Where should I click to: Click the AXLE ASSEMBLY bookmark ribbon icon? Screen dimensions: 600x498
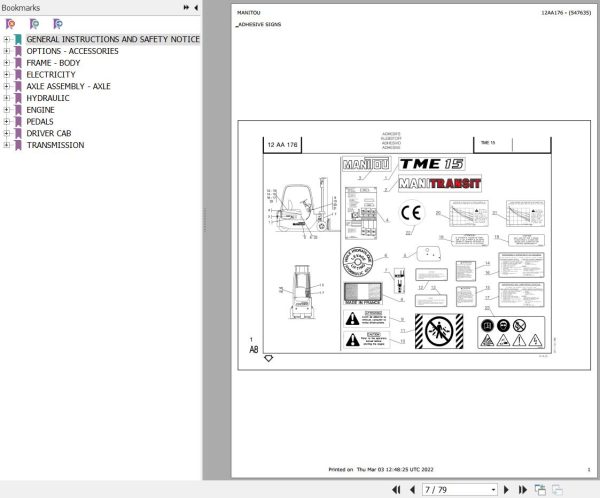point(18,86)
